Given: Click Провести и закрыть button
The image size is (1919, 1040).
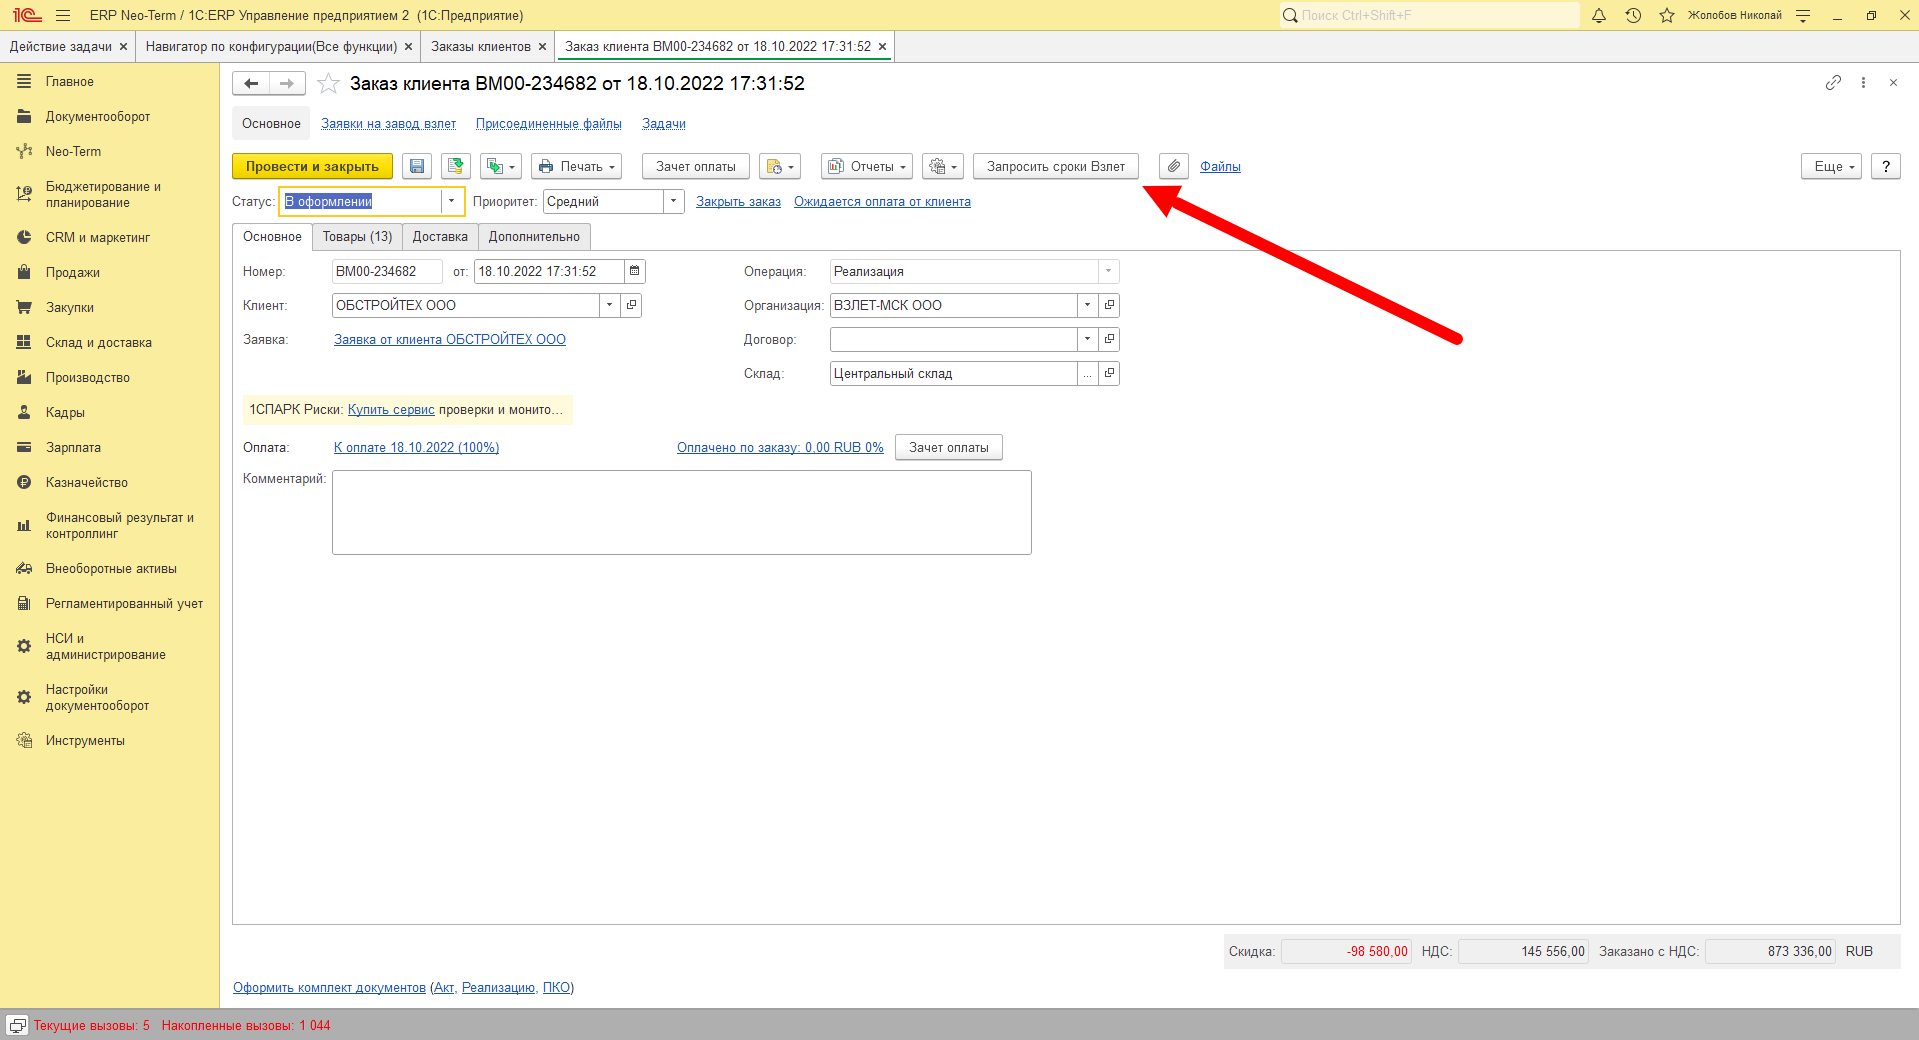Looking at the screenshot, I should pos(312,167).
